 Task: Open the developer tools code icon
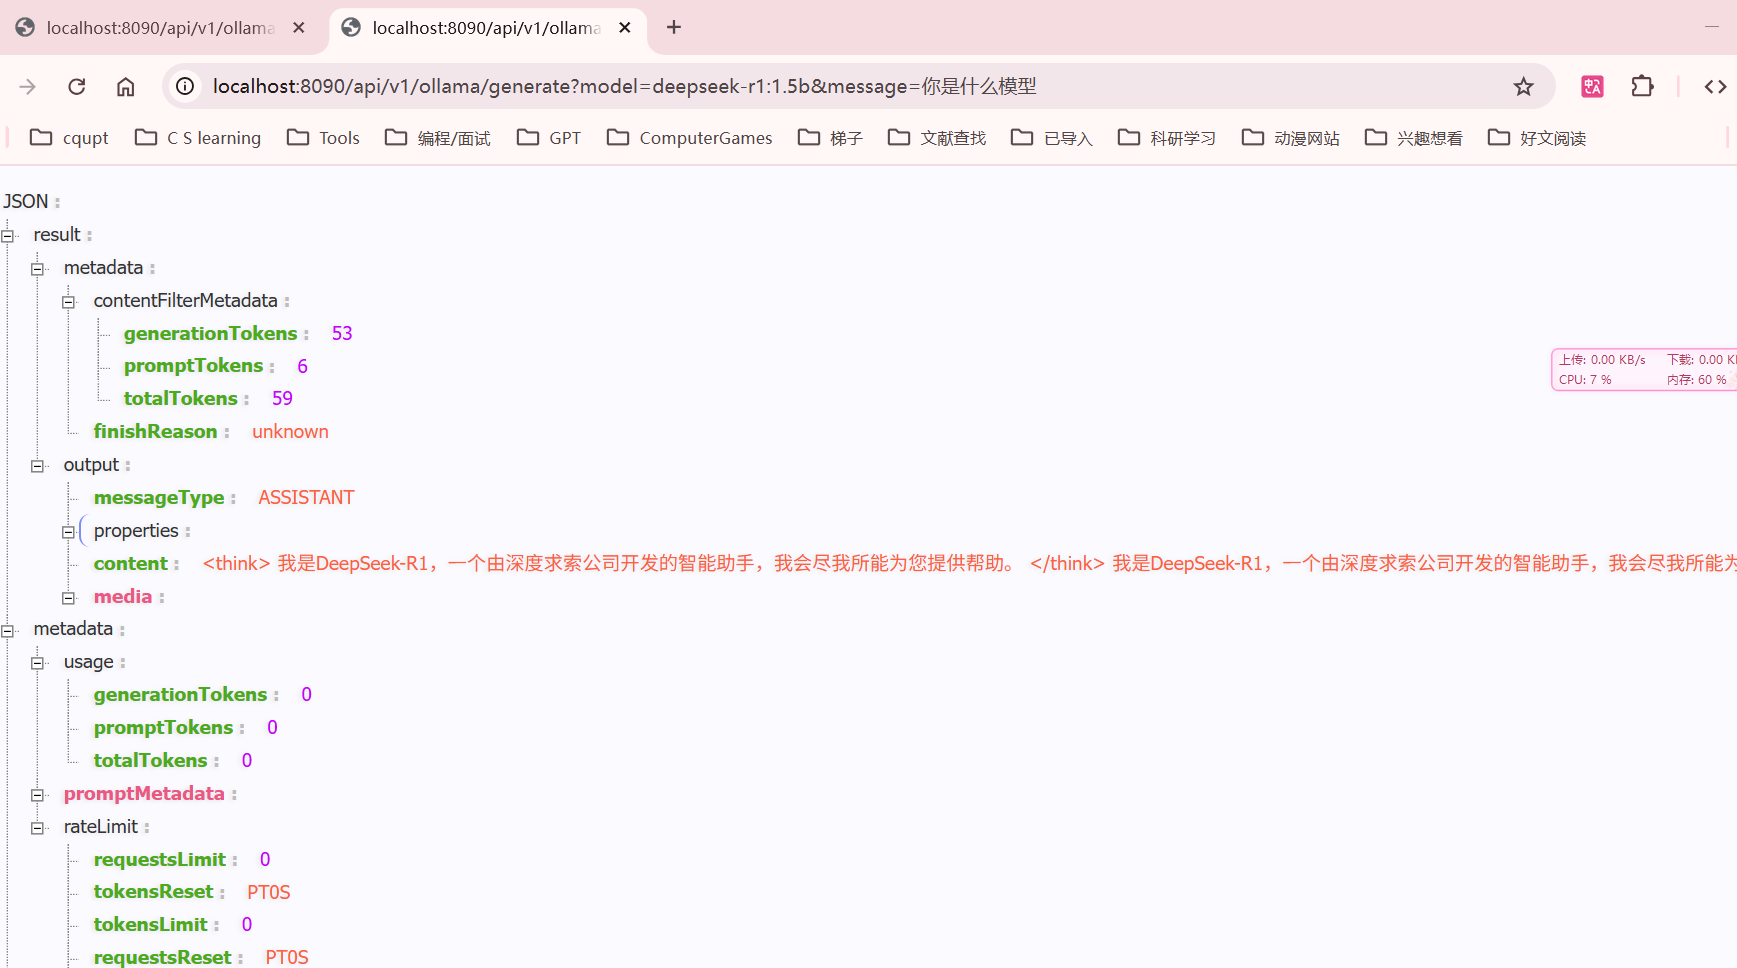pyautogui.click(x=1715, y=87)
